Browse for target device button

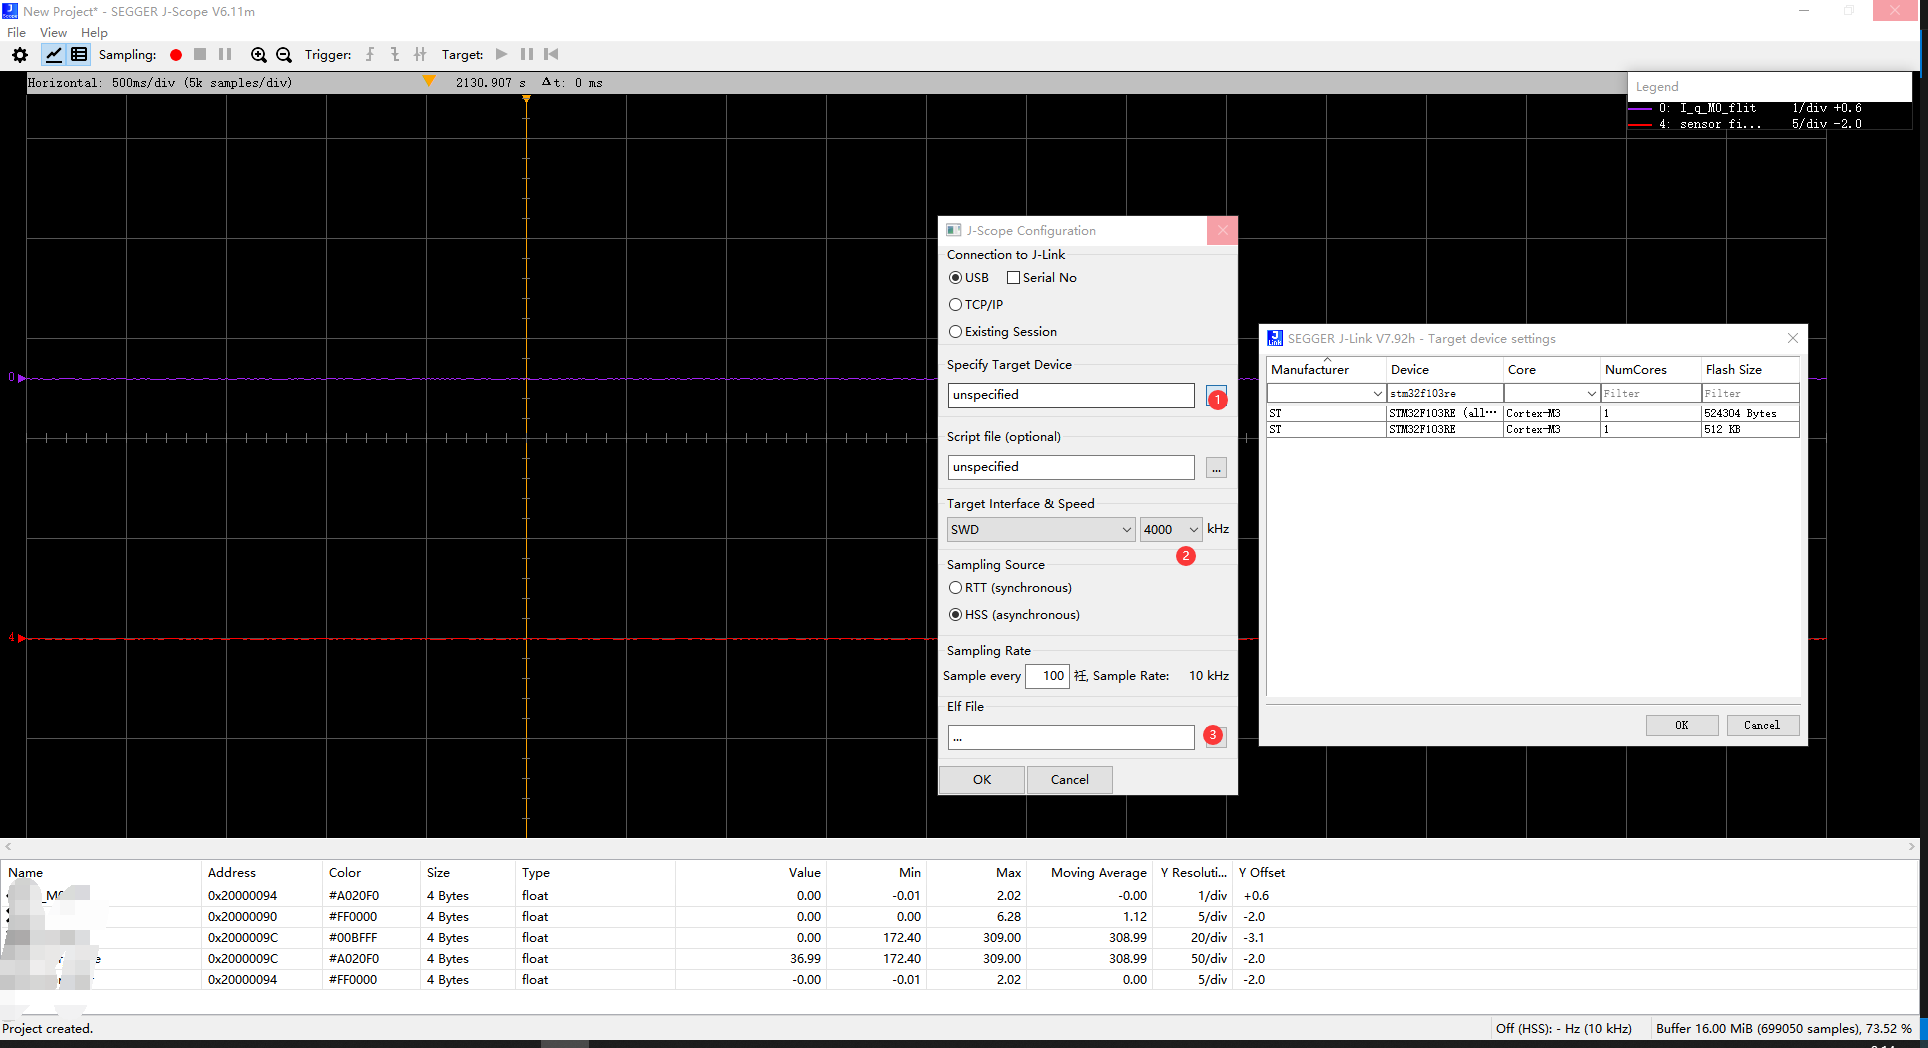(1216, 395)
